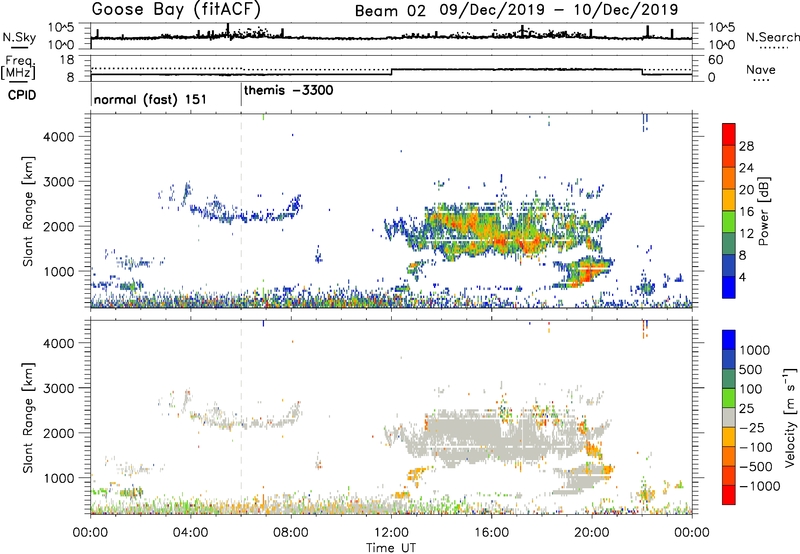Click the "Time UT" x-axis label

[391, 548]
